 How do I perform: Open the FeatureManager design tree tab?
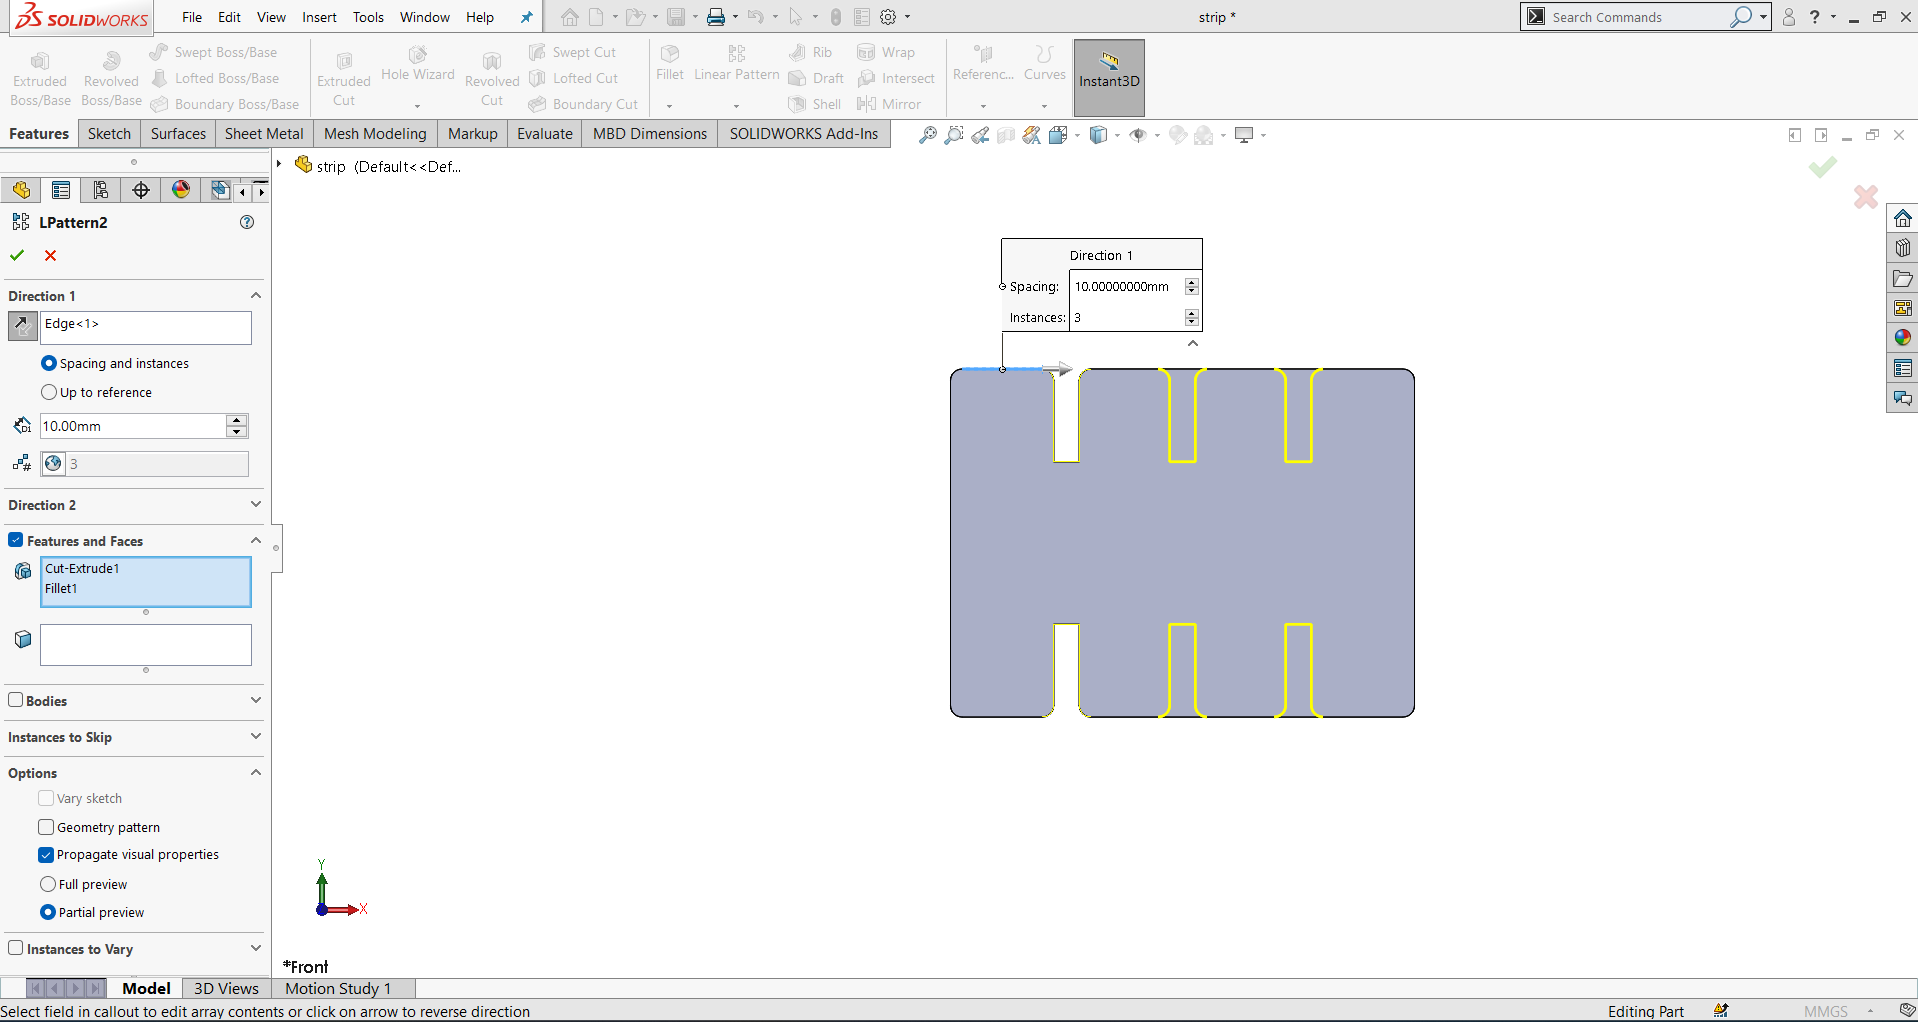(x=21, y=190)
